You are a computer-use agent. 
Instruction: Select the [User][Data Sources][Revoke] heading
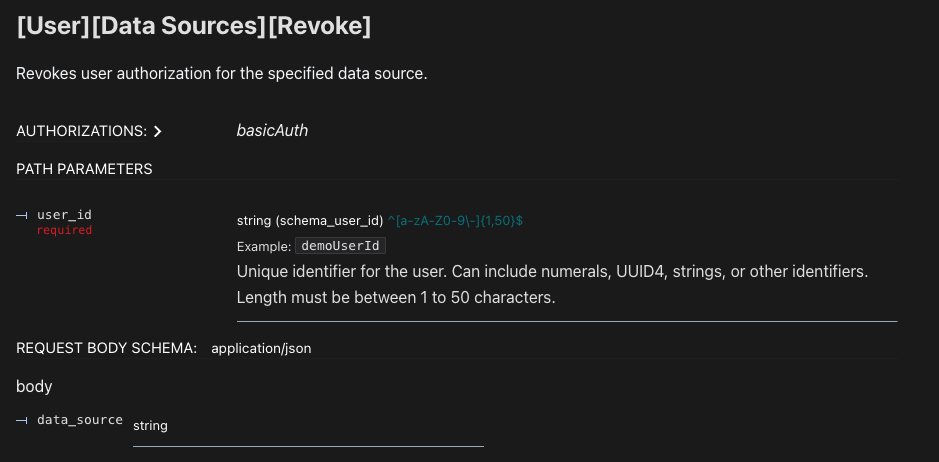click(x=194, y=27)
